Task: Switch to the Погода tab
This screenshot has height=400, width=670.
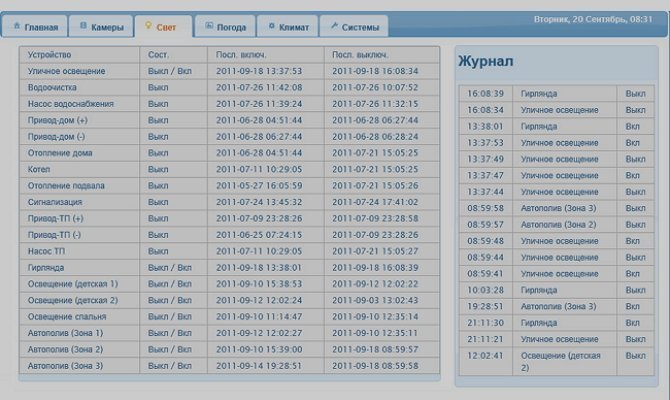Action: (x=224, y=27)
